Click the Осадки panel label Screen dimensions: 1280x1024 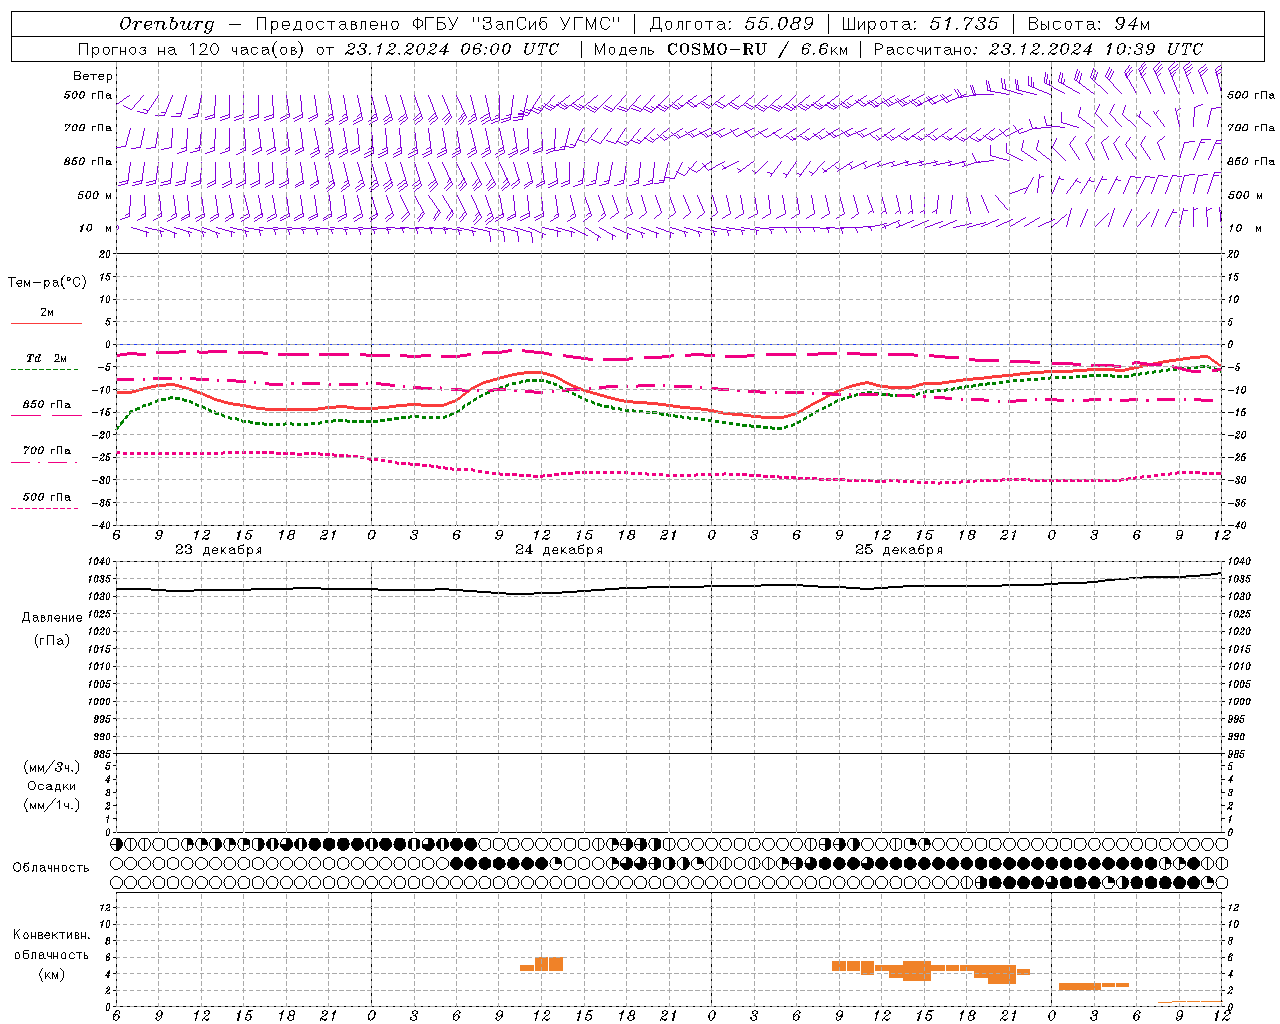click(x=52, y=787)
